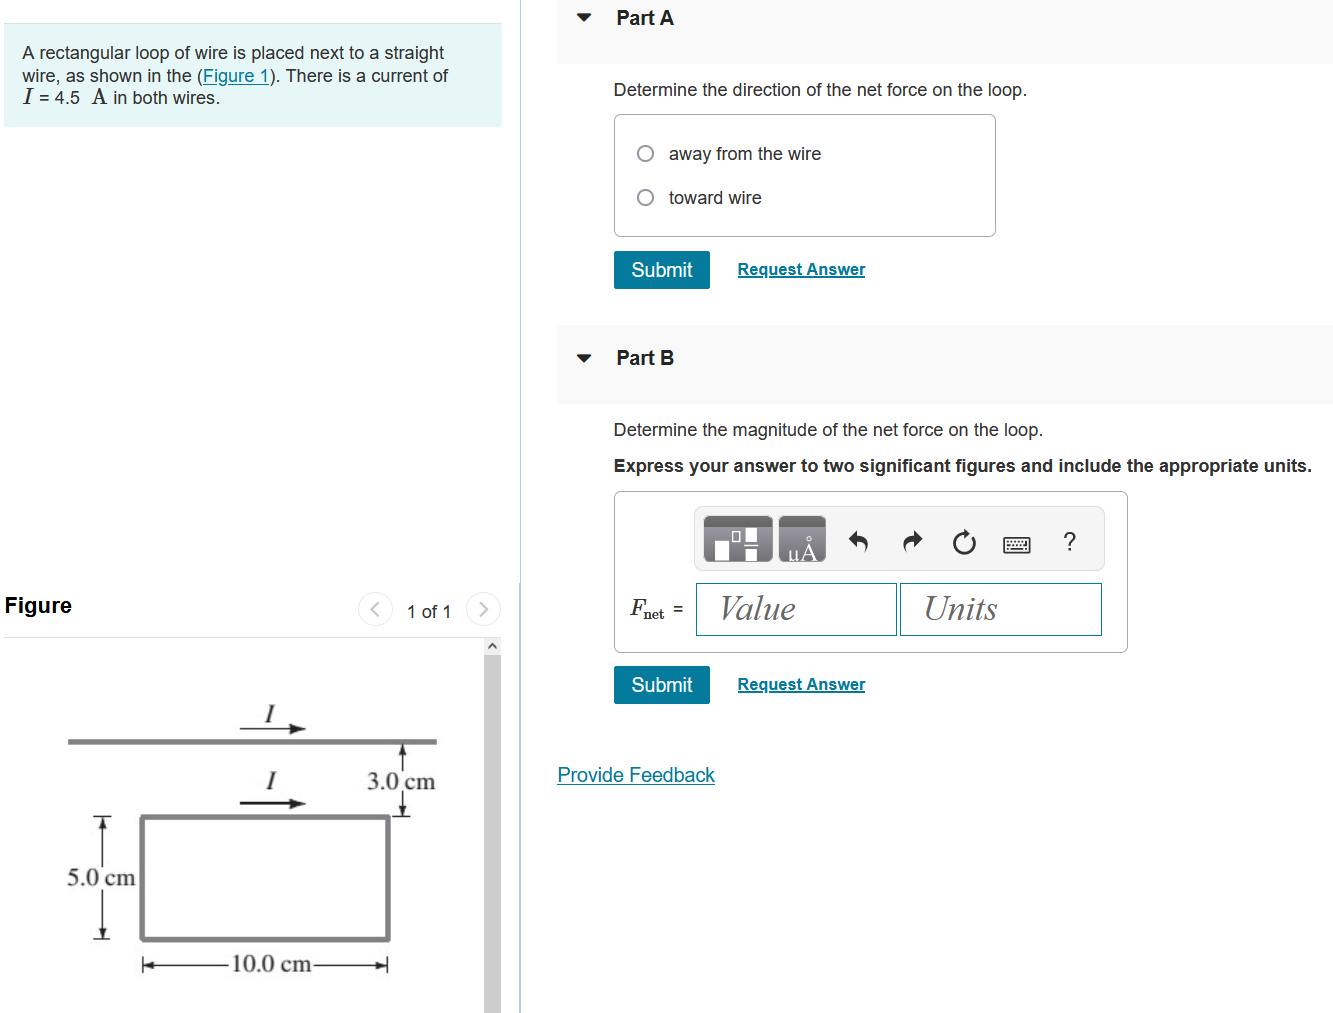This screenshot has height=1013, width=1333.
Task: Collapse the Part B section
Action: (583, 357)
